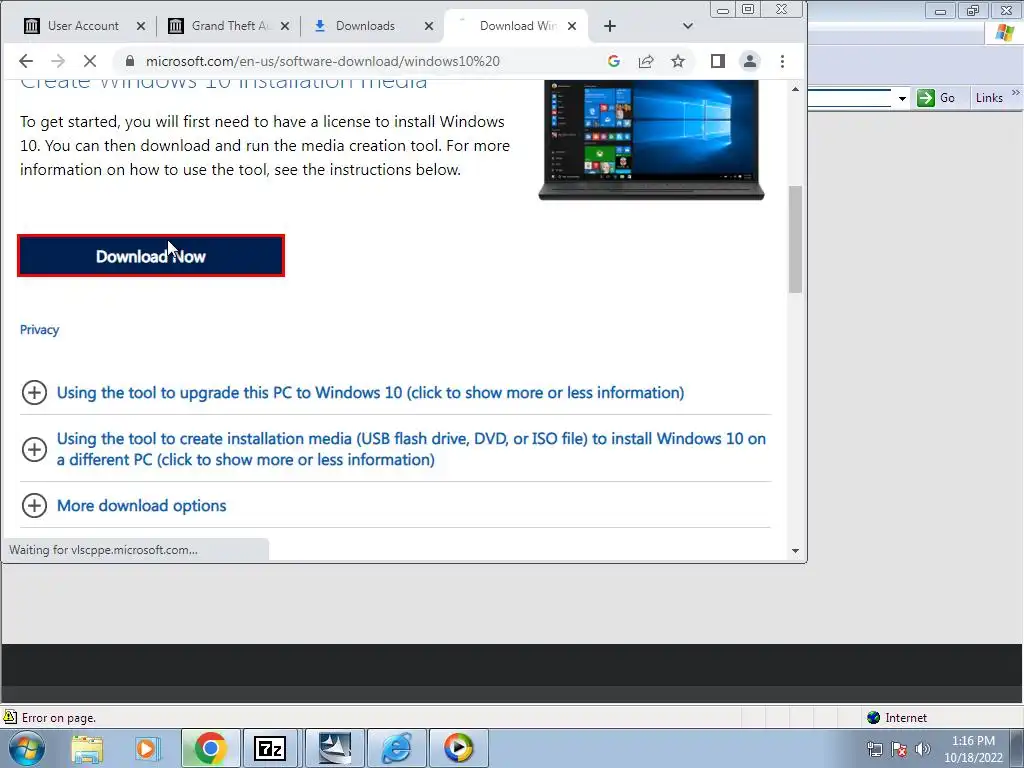The image size is (1024, 768).
Task: Close the Download Windows tab
Action: [x=572, y=26]
